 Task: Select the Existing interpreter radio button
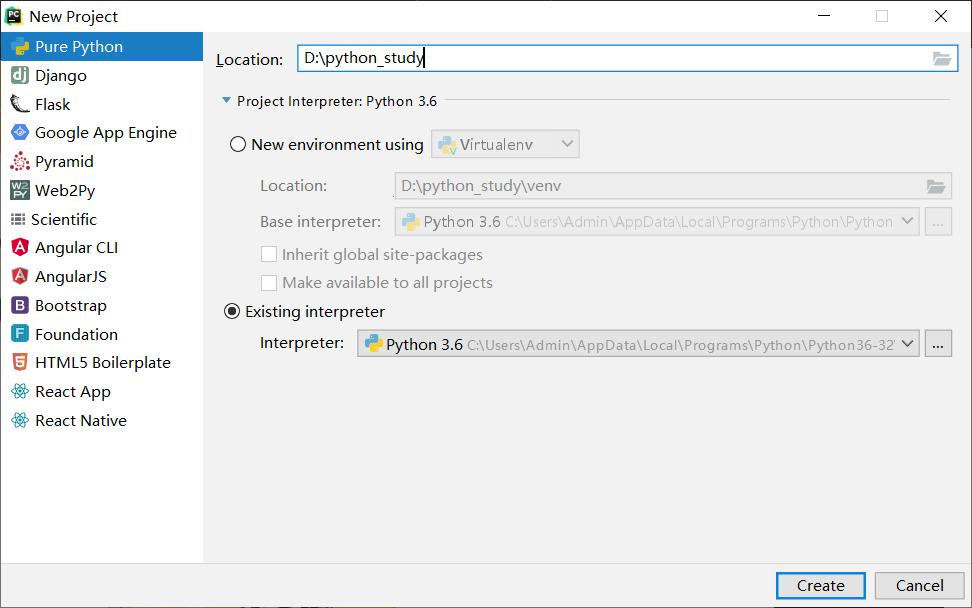(x=233, y=312)
